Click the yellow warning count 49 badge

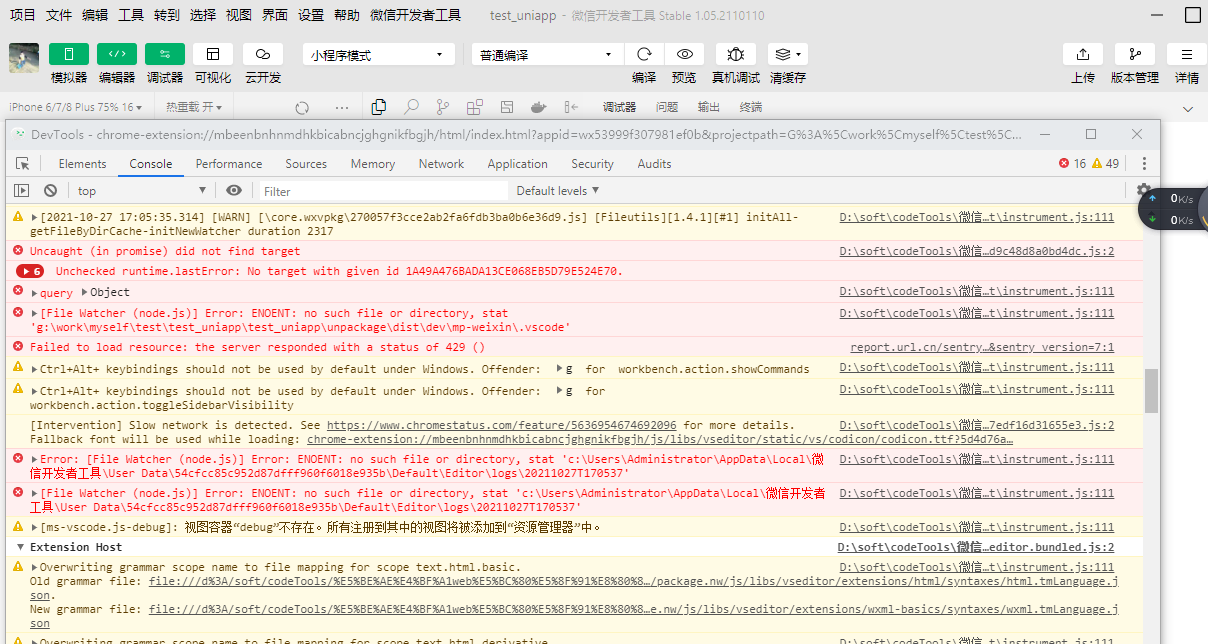coord(1105,164)
